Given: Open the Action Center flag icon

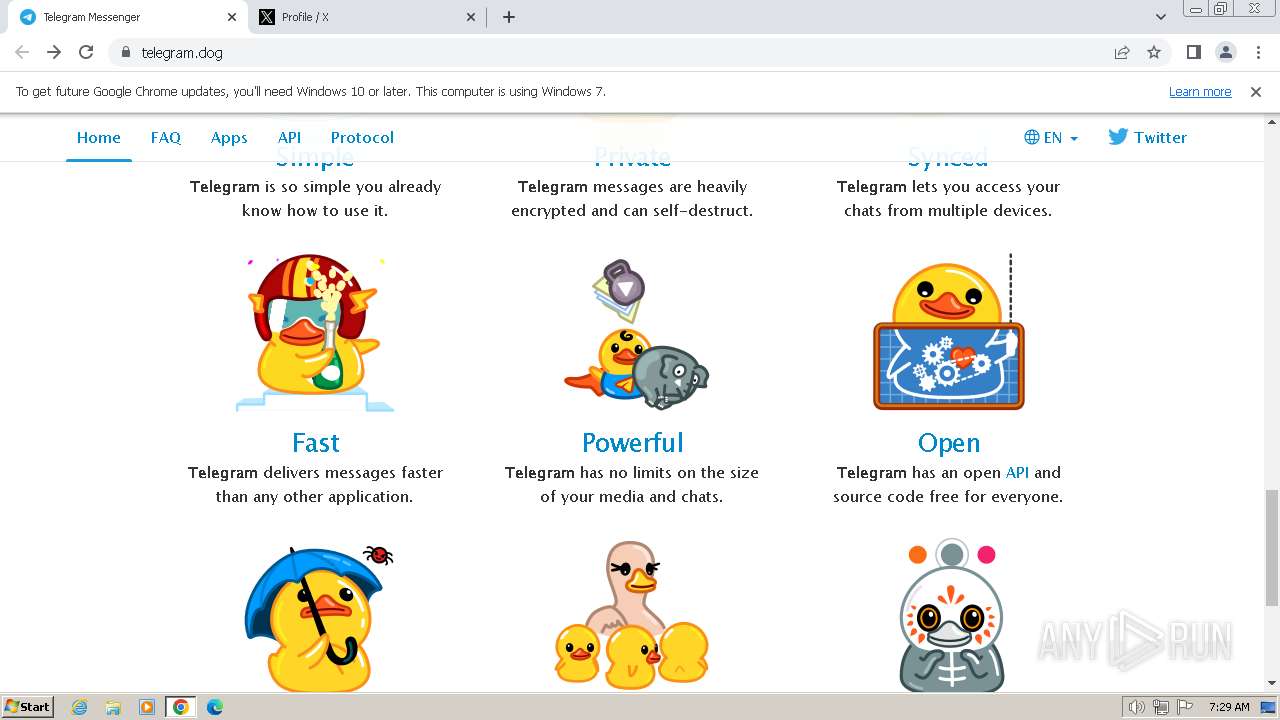Looking at the screenshot, I should (1184, 707).
